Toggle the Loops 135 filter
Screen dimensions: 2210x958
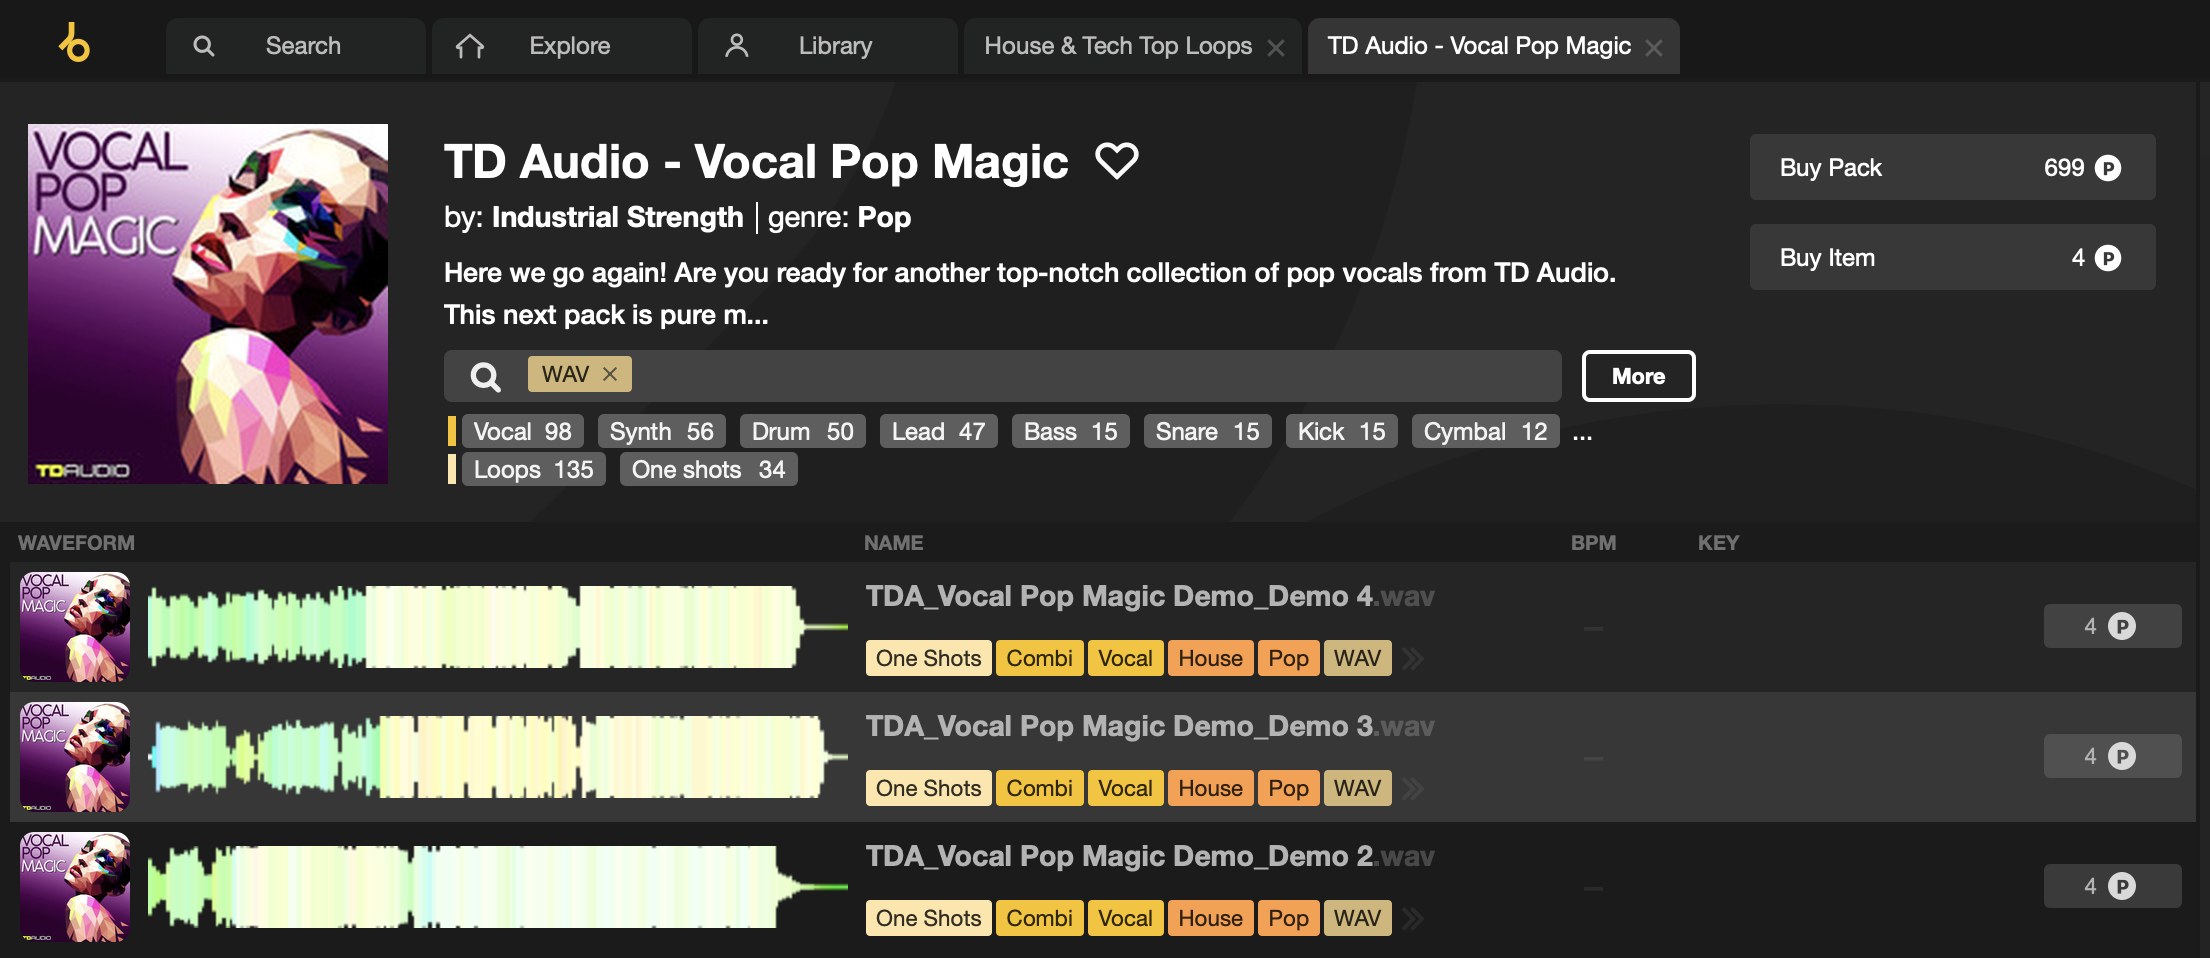(x=533, y=469)
